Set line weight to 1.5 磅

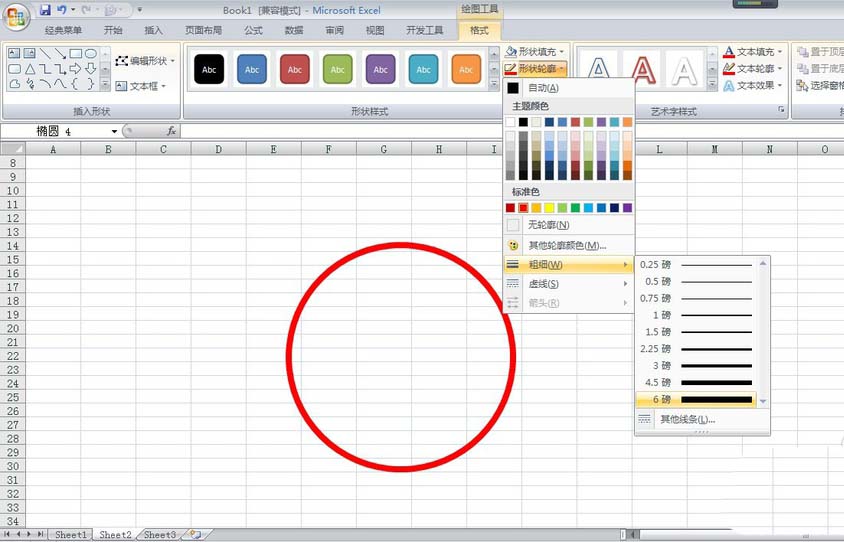(x=697, y=332)
